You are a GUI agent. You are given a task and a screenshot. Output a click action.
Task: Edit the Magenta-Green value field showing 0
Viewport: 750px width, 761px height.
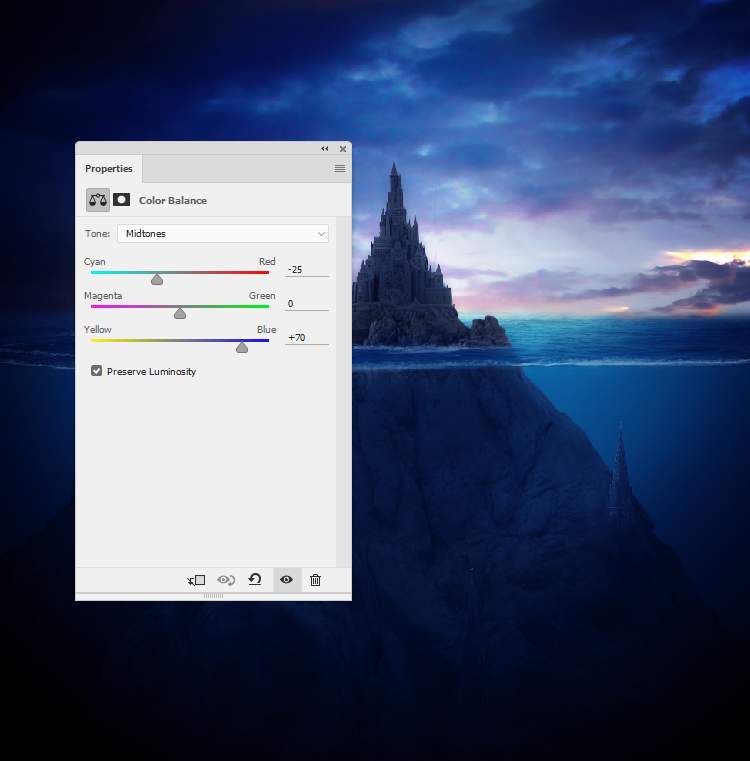307,304
